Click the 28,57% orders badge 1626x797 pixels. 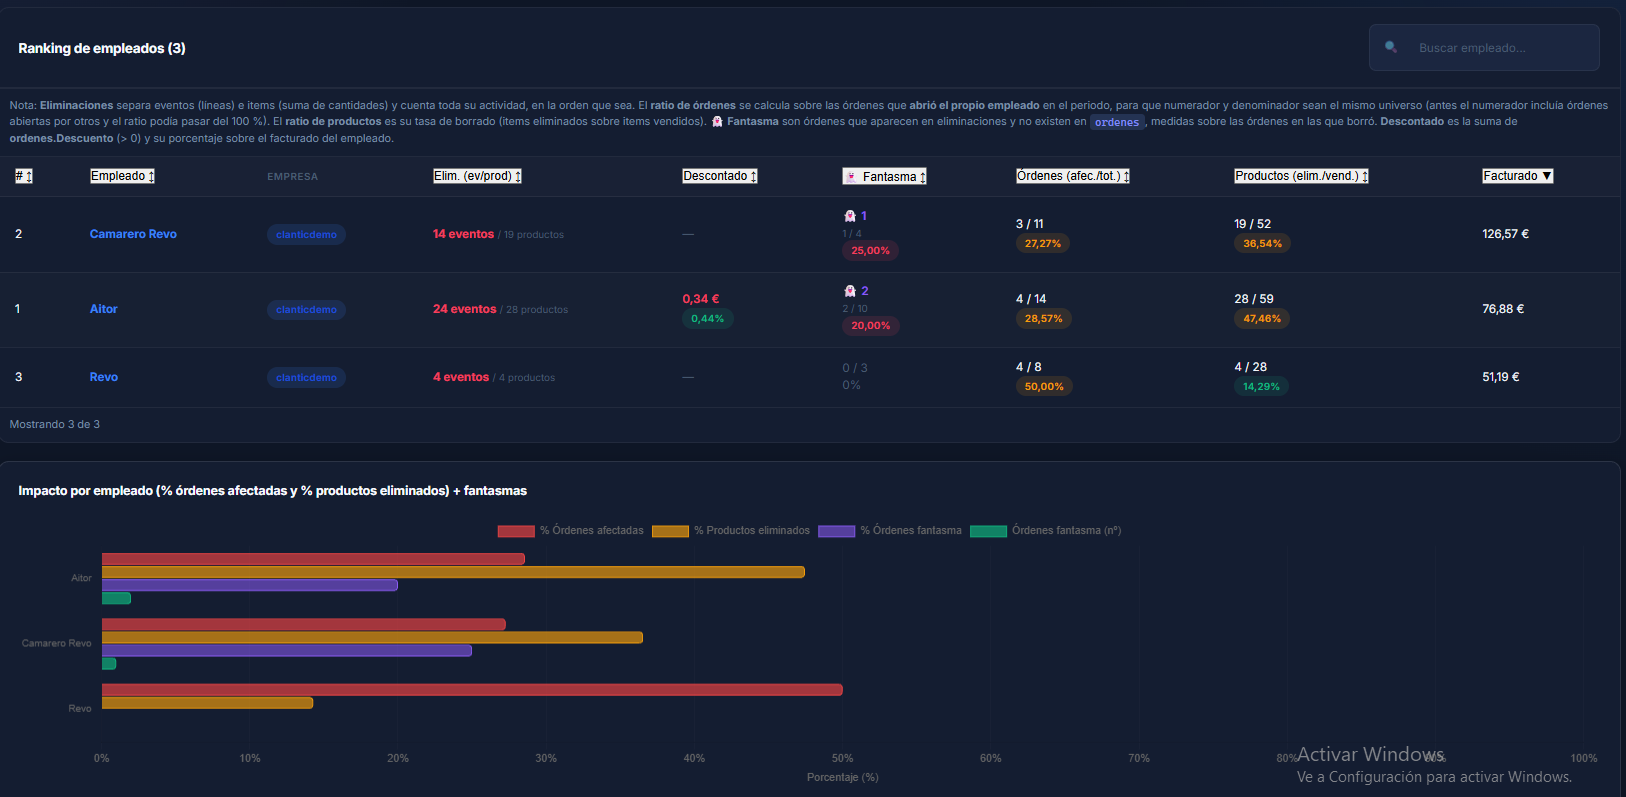1043,319
